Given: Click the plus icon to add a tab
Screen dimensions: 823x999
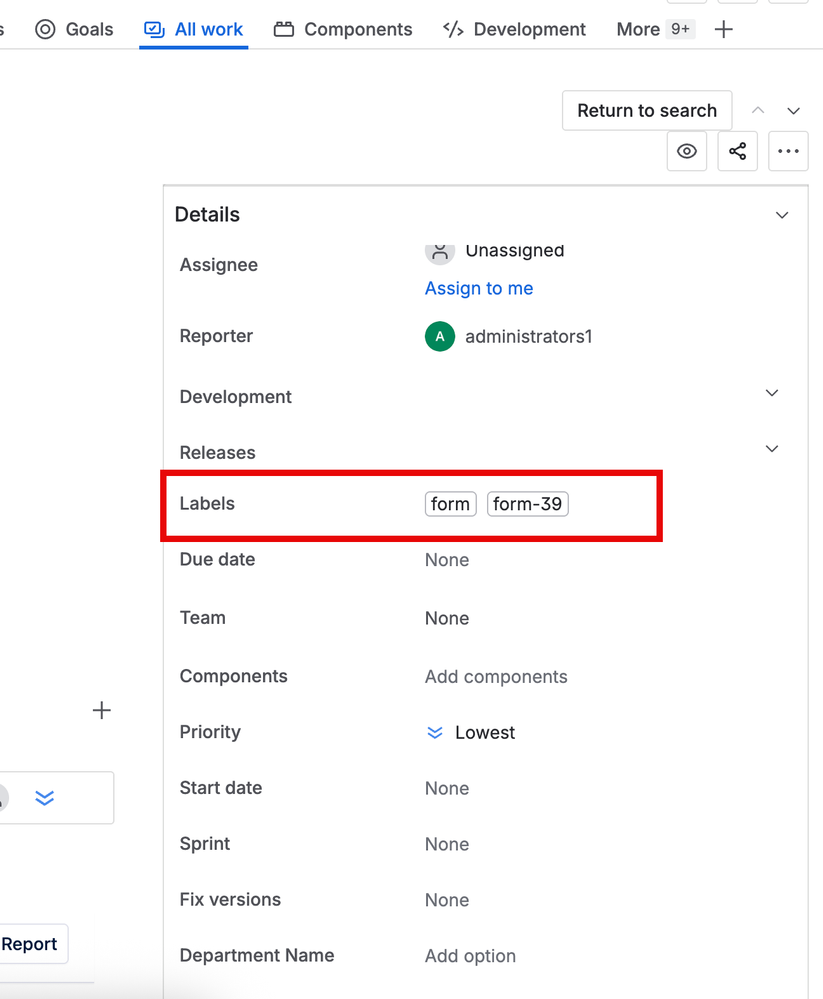Looking at the screenshot, I should coord(724,29).
